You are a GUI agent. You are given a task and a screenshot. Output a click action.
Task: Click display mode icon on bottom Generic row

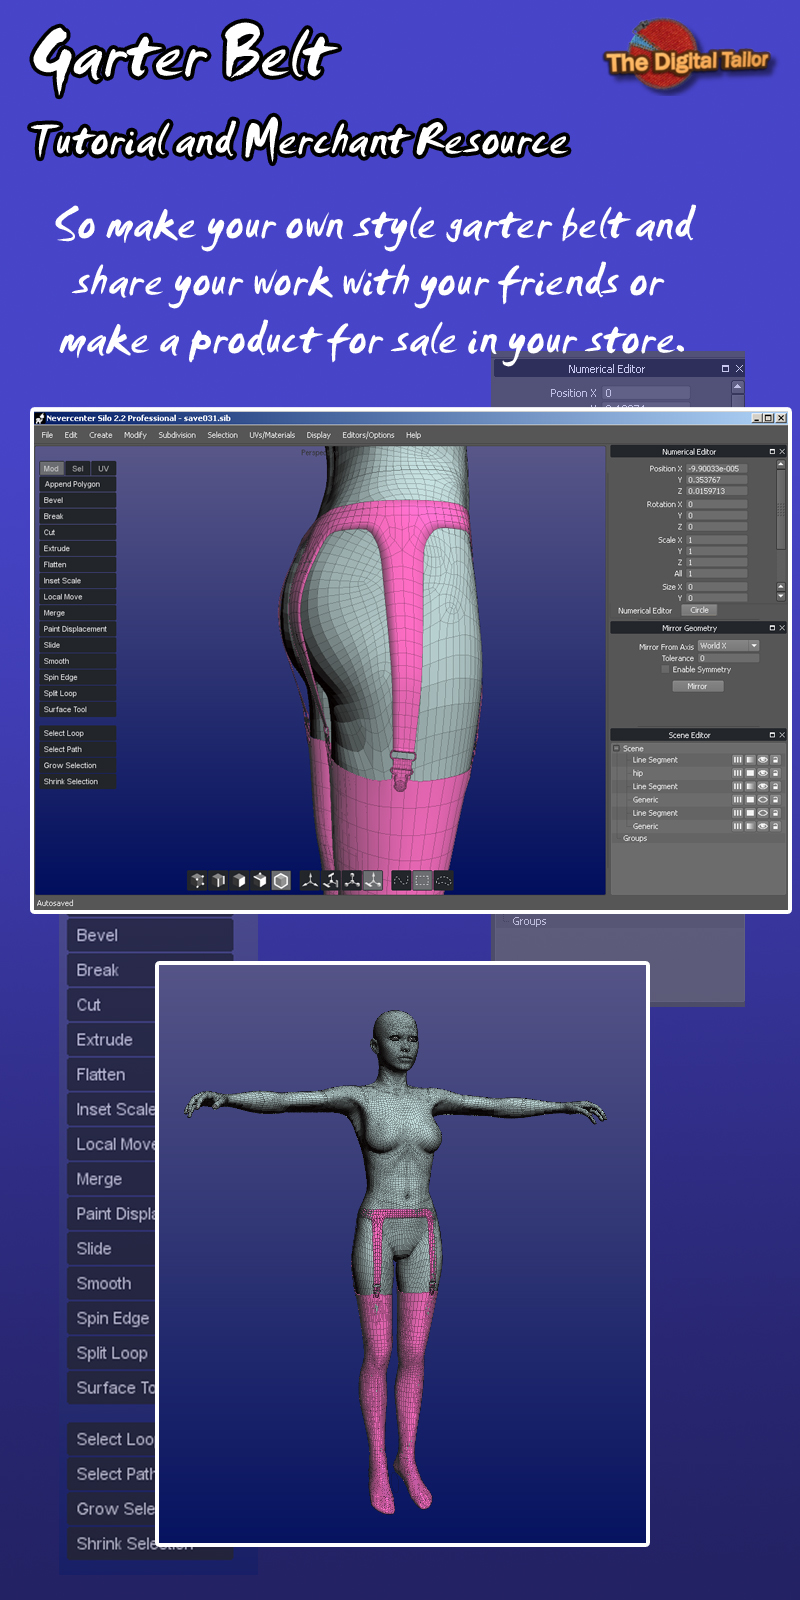(737, 826)
